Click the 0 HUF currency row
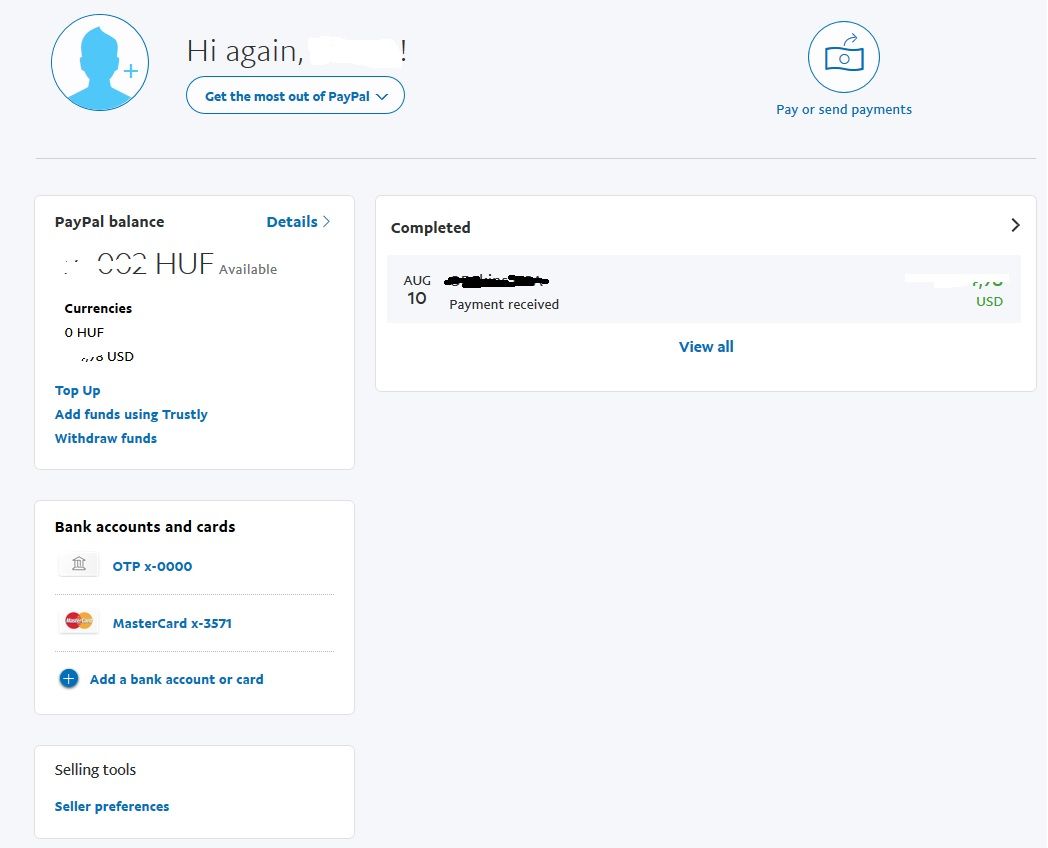Image resolution: width=1048 pixels, height=848 pixels. click(x=84, y=333)
